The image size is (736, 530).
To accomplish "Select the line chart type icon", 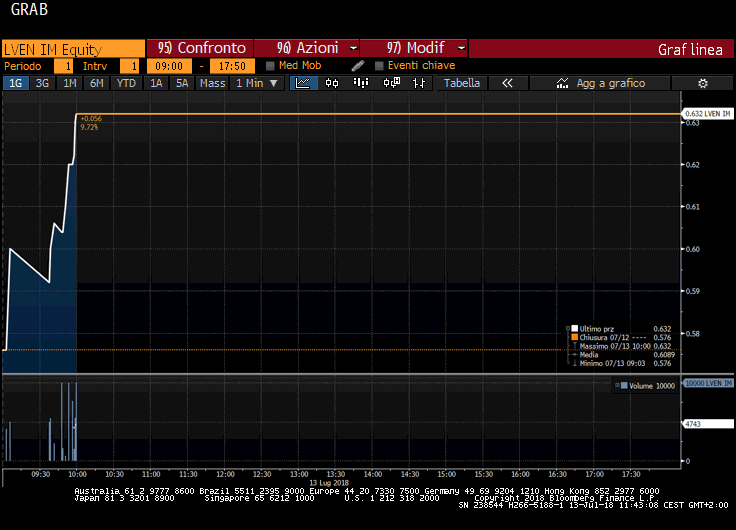I will (302, 83).
